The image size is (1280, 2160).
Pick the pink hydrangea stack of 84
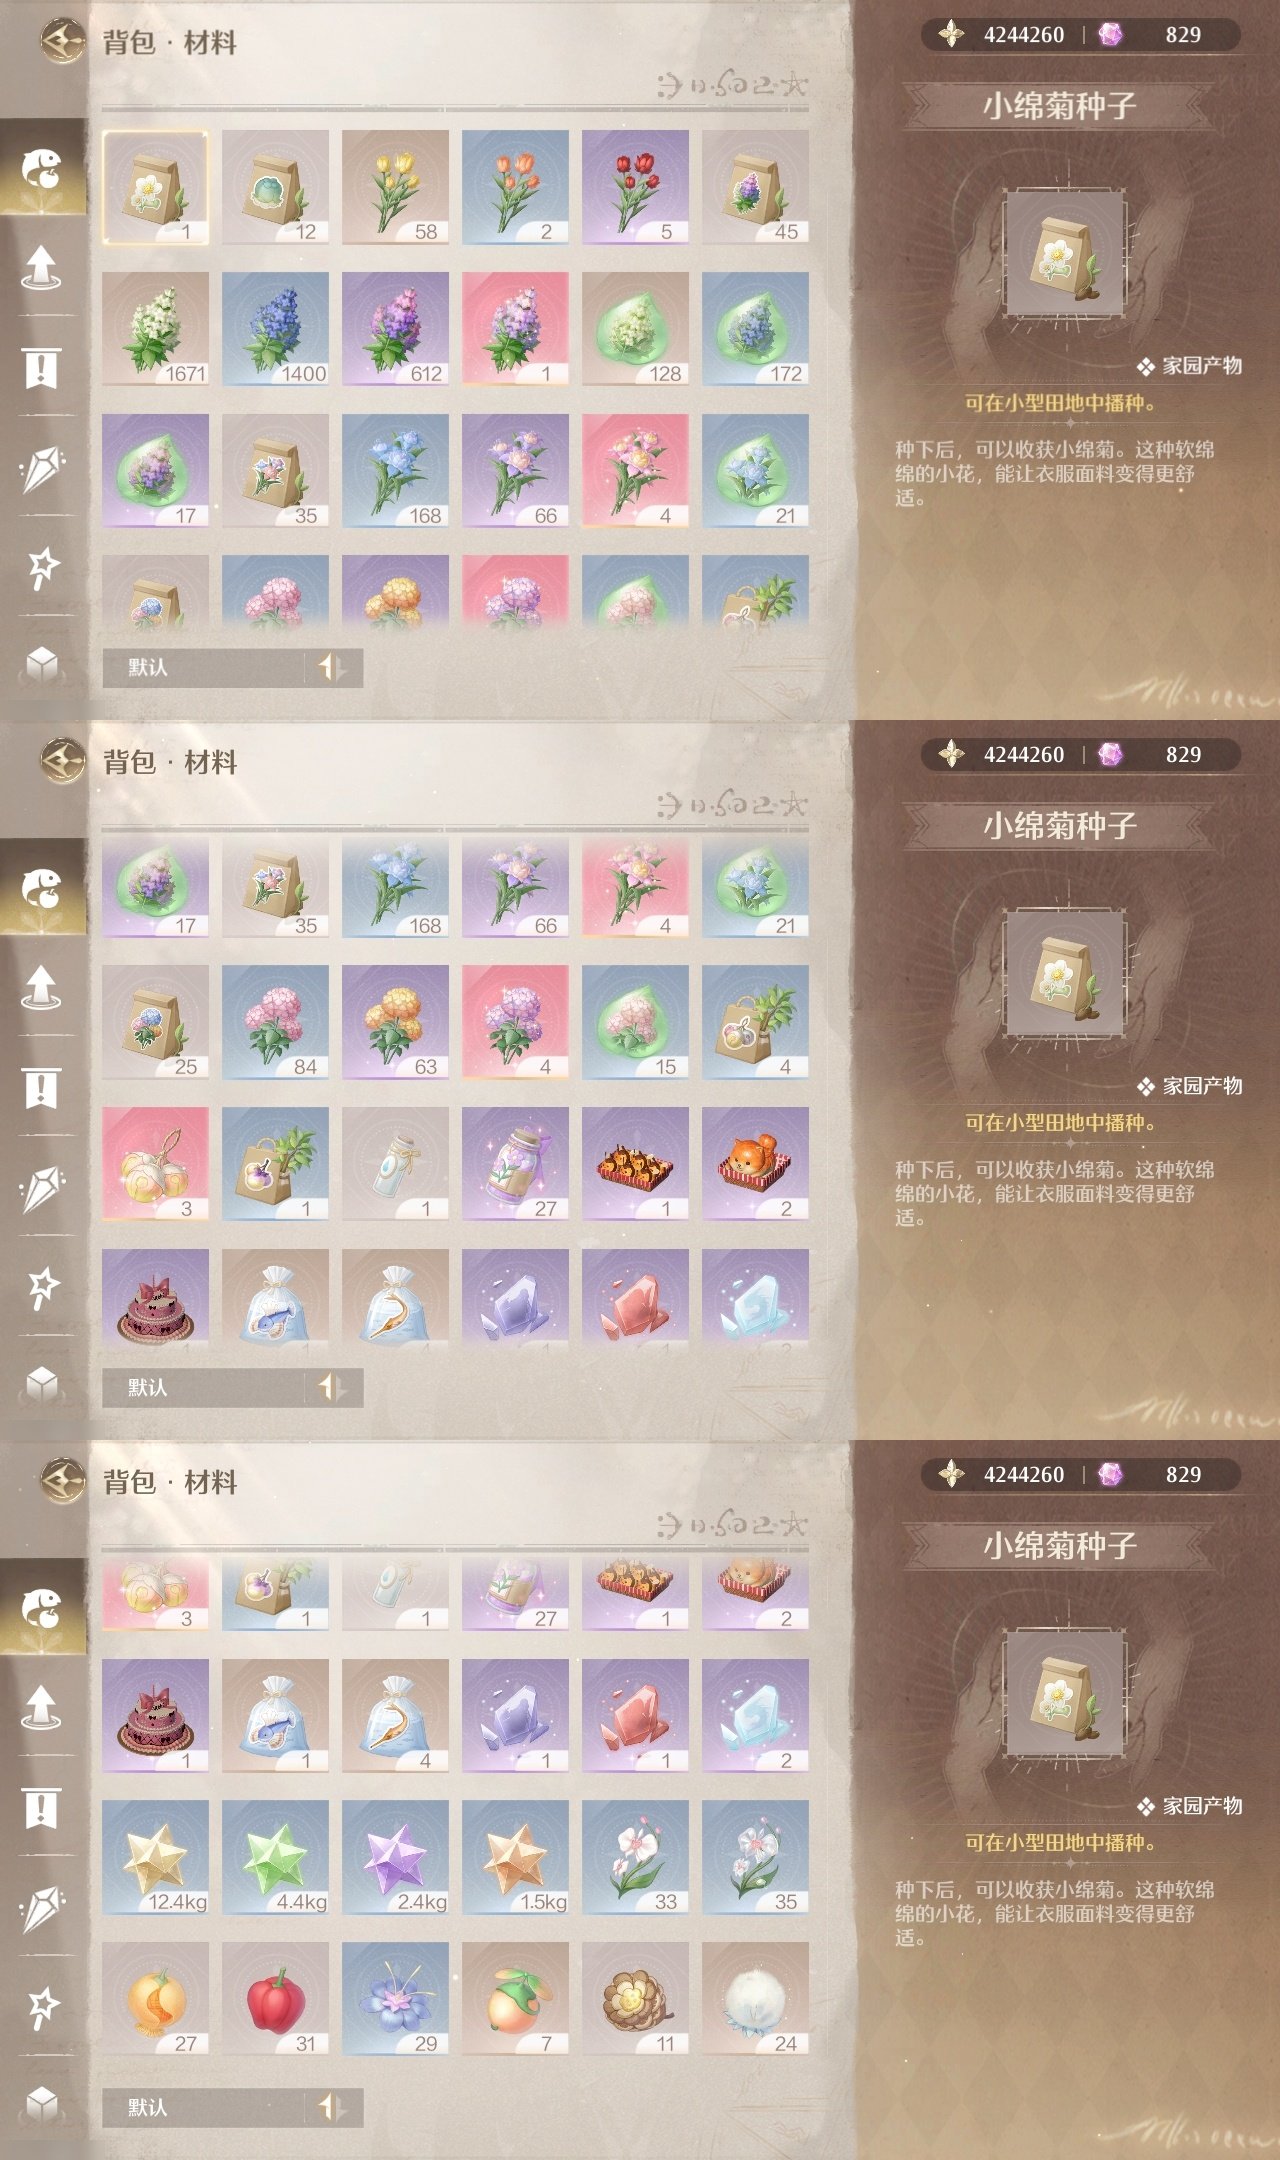[275, 1022]
